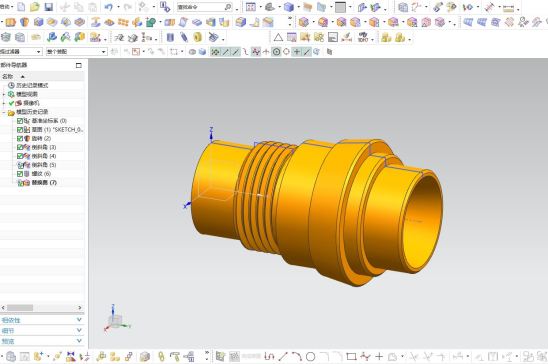Click the lock chain icon in bottom toolbar
The width and height of the screenshot is (548, 364).
[161, 357]
